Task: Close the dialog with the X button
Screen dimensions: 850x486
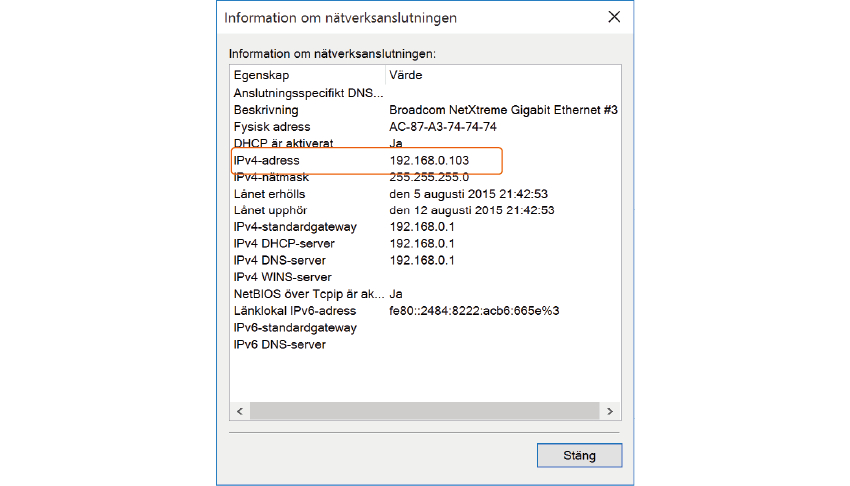Action: coord(613,17)
